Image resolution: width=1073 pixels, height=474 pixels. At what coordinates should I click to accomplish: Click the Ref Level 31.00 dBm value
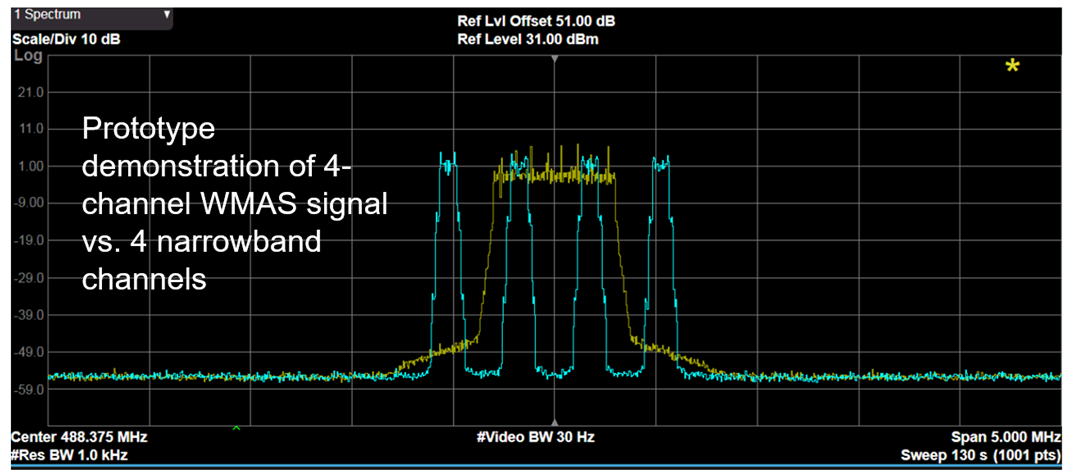(x=528, y=40)
